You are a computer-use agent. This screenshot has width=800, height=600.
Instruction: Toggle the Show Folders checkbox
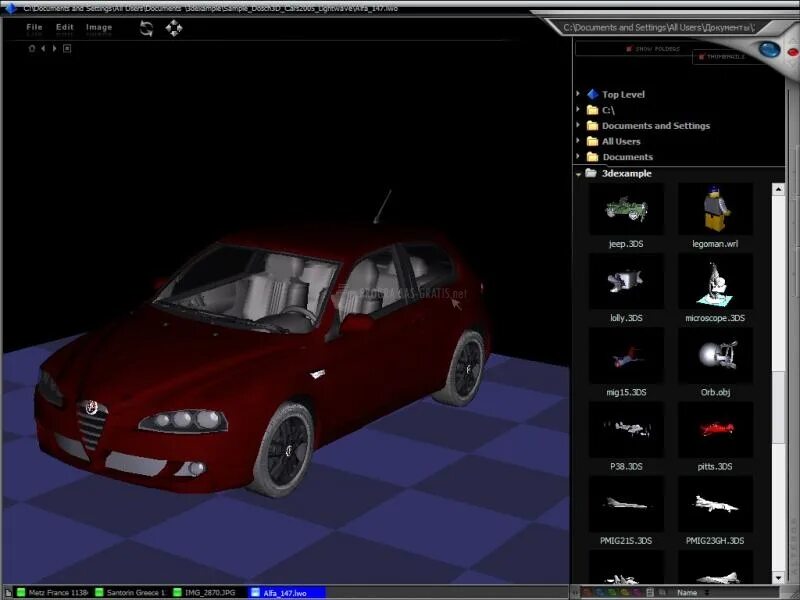tap(629, 49)
